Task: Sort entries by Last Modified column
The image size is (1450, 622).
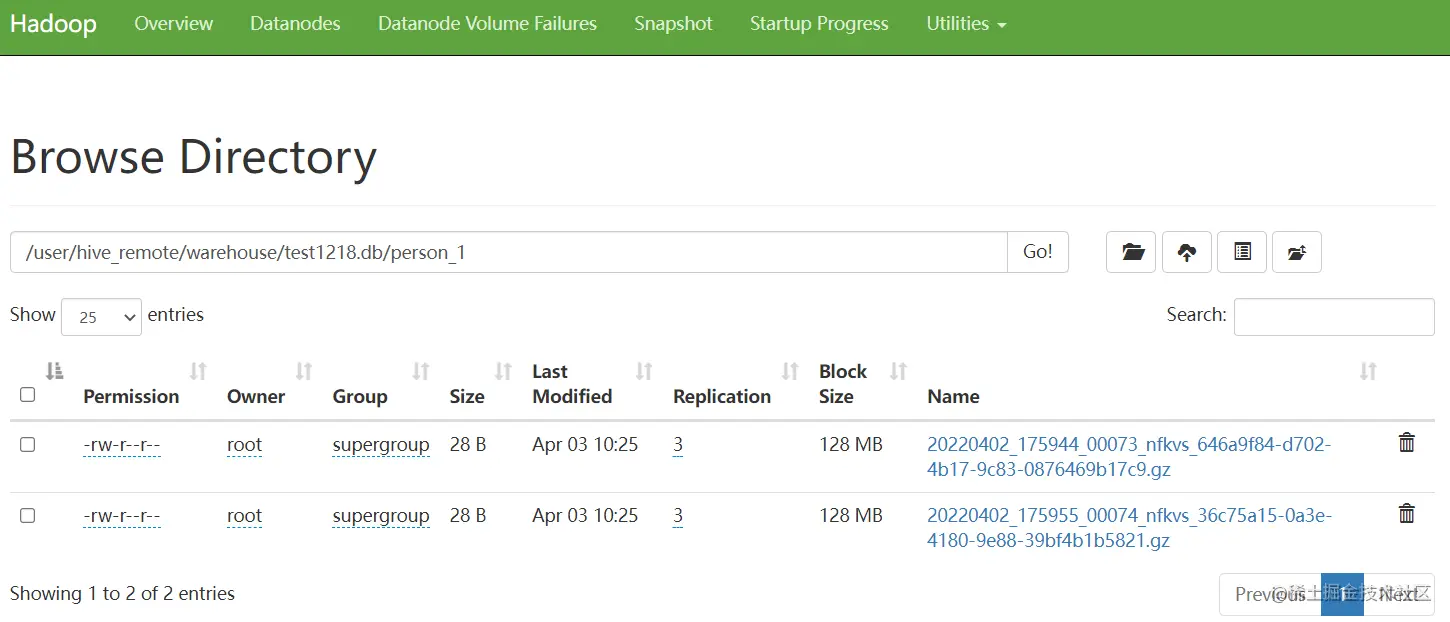Action: (x=572, y=384)
